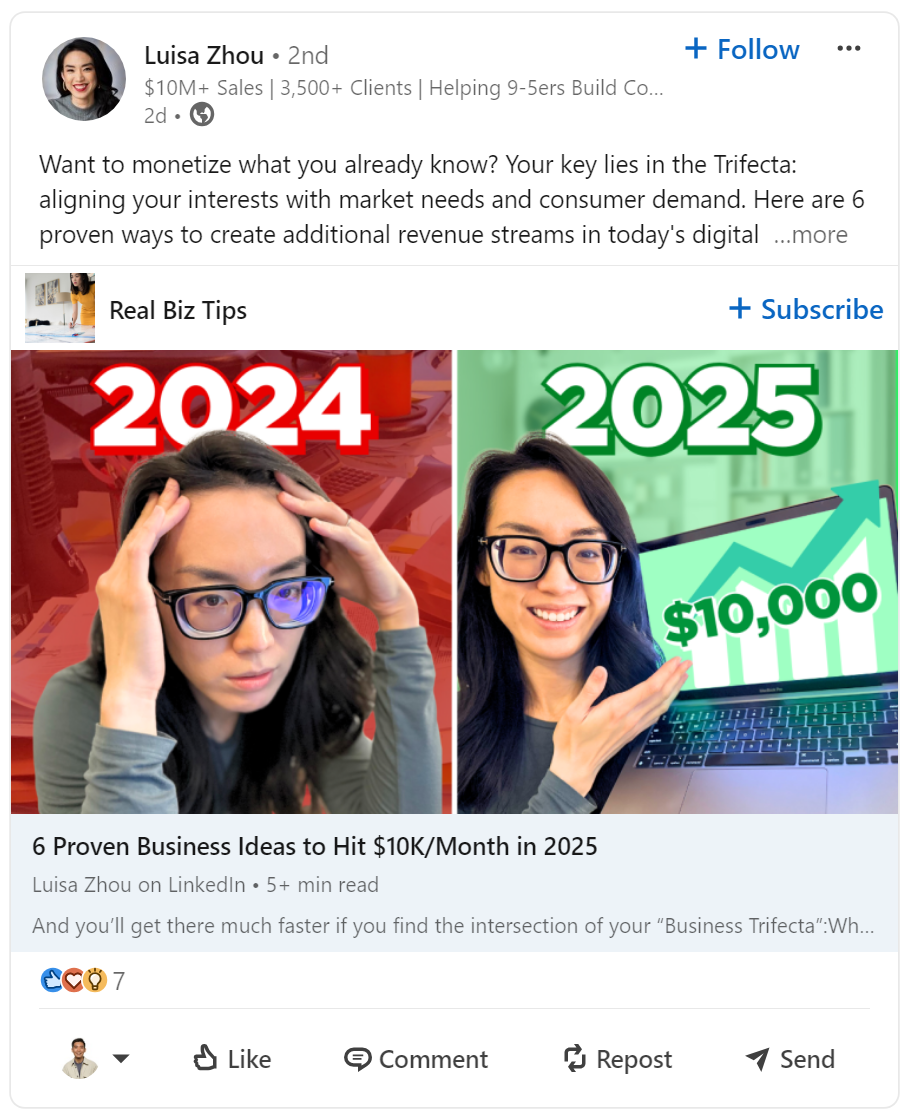Click the Repost arrows icon
The width and height of the screenshot is (910, 1119).
[575, 1058]
